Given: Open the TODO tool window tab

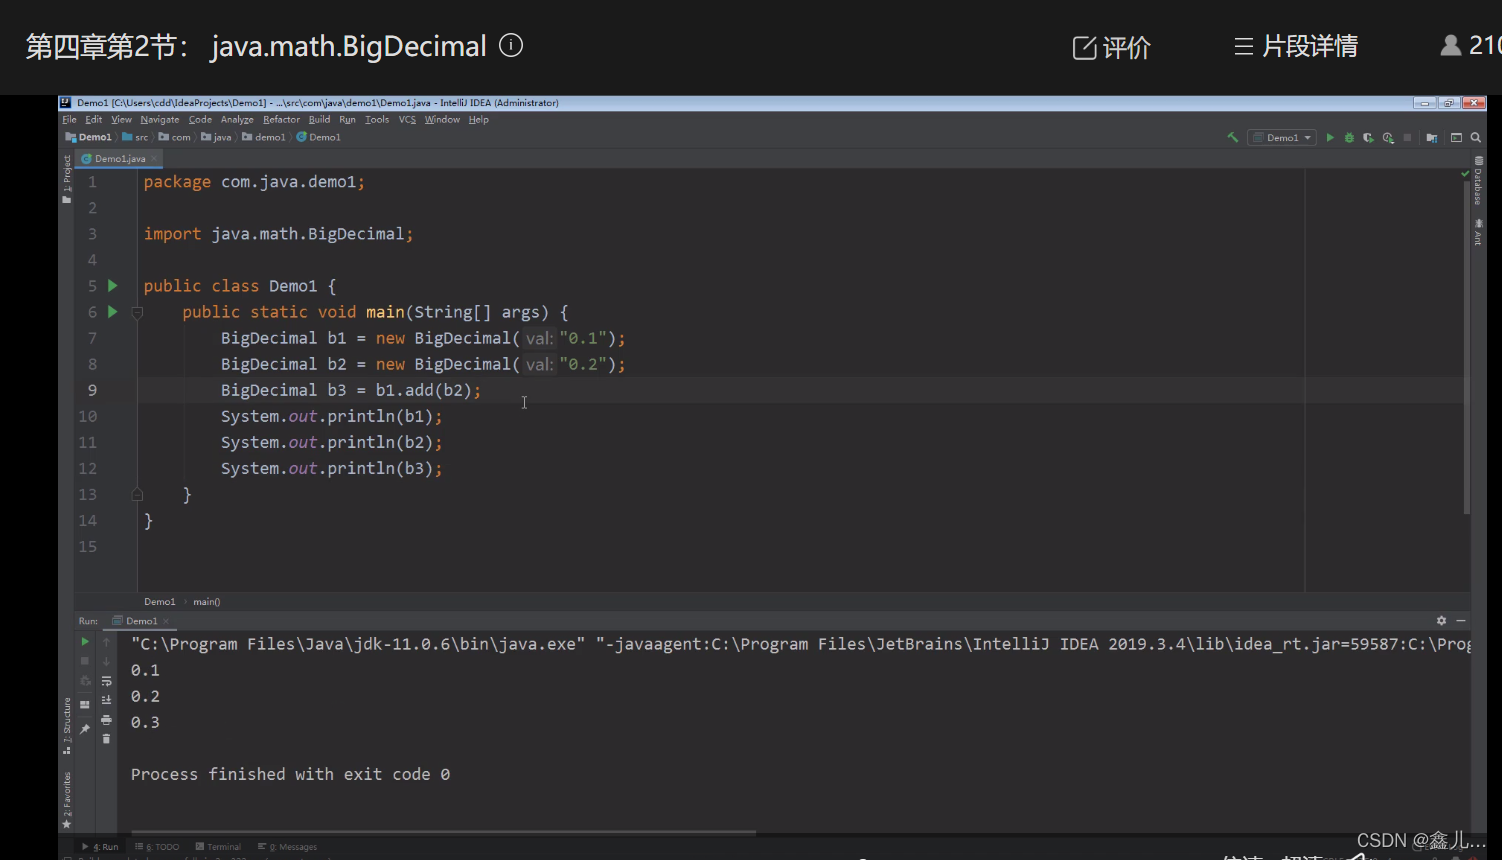Looking at the screenshot, I should [x=157, y=847].
